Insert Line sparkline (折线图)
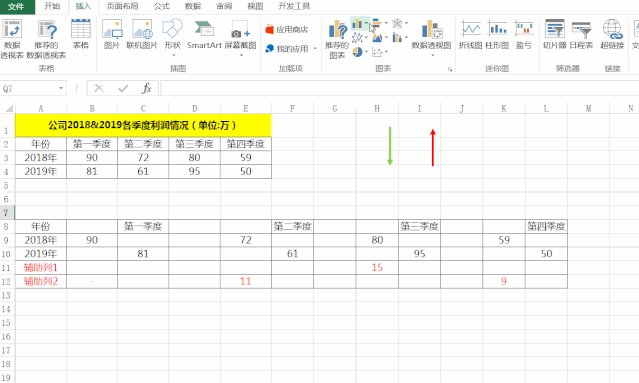The image size is (639, 383). [x=471, y=34]
